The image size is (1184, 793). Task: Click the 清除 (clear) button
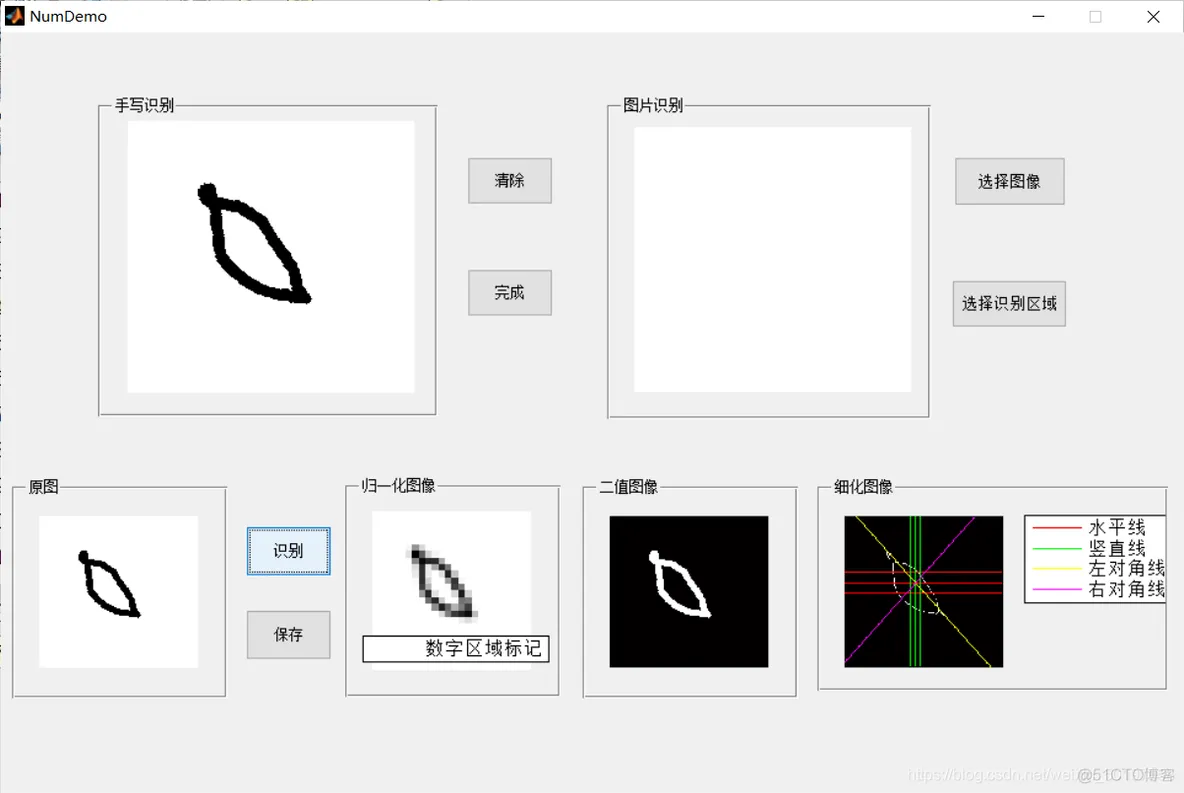click(x=510, y=181)
